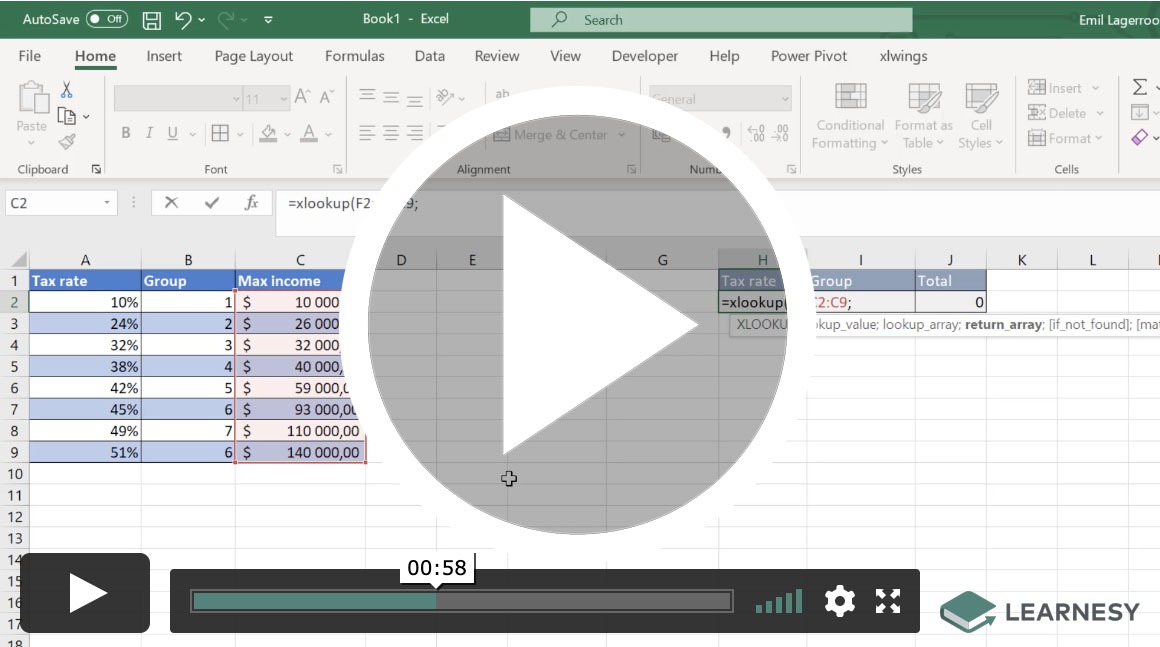Toggle bold formatting
This screenshot has width=1160, height=647.
click(x=126, y=133)
